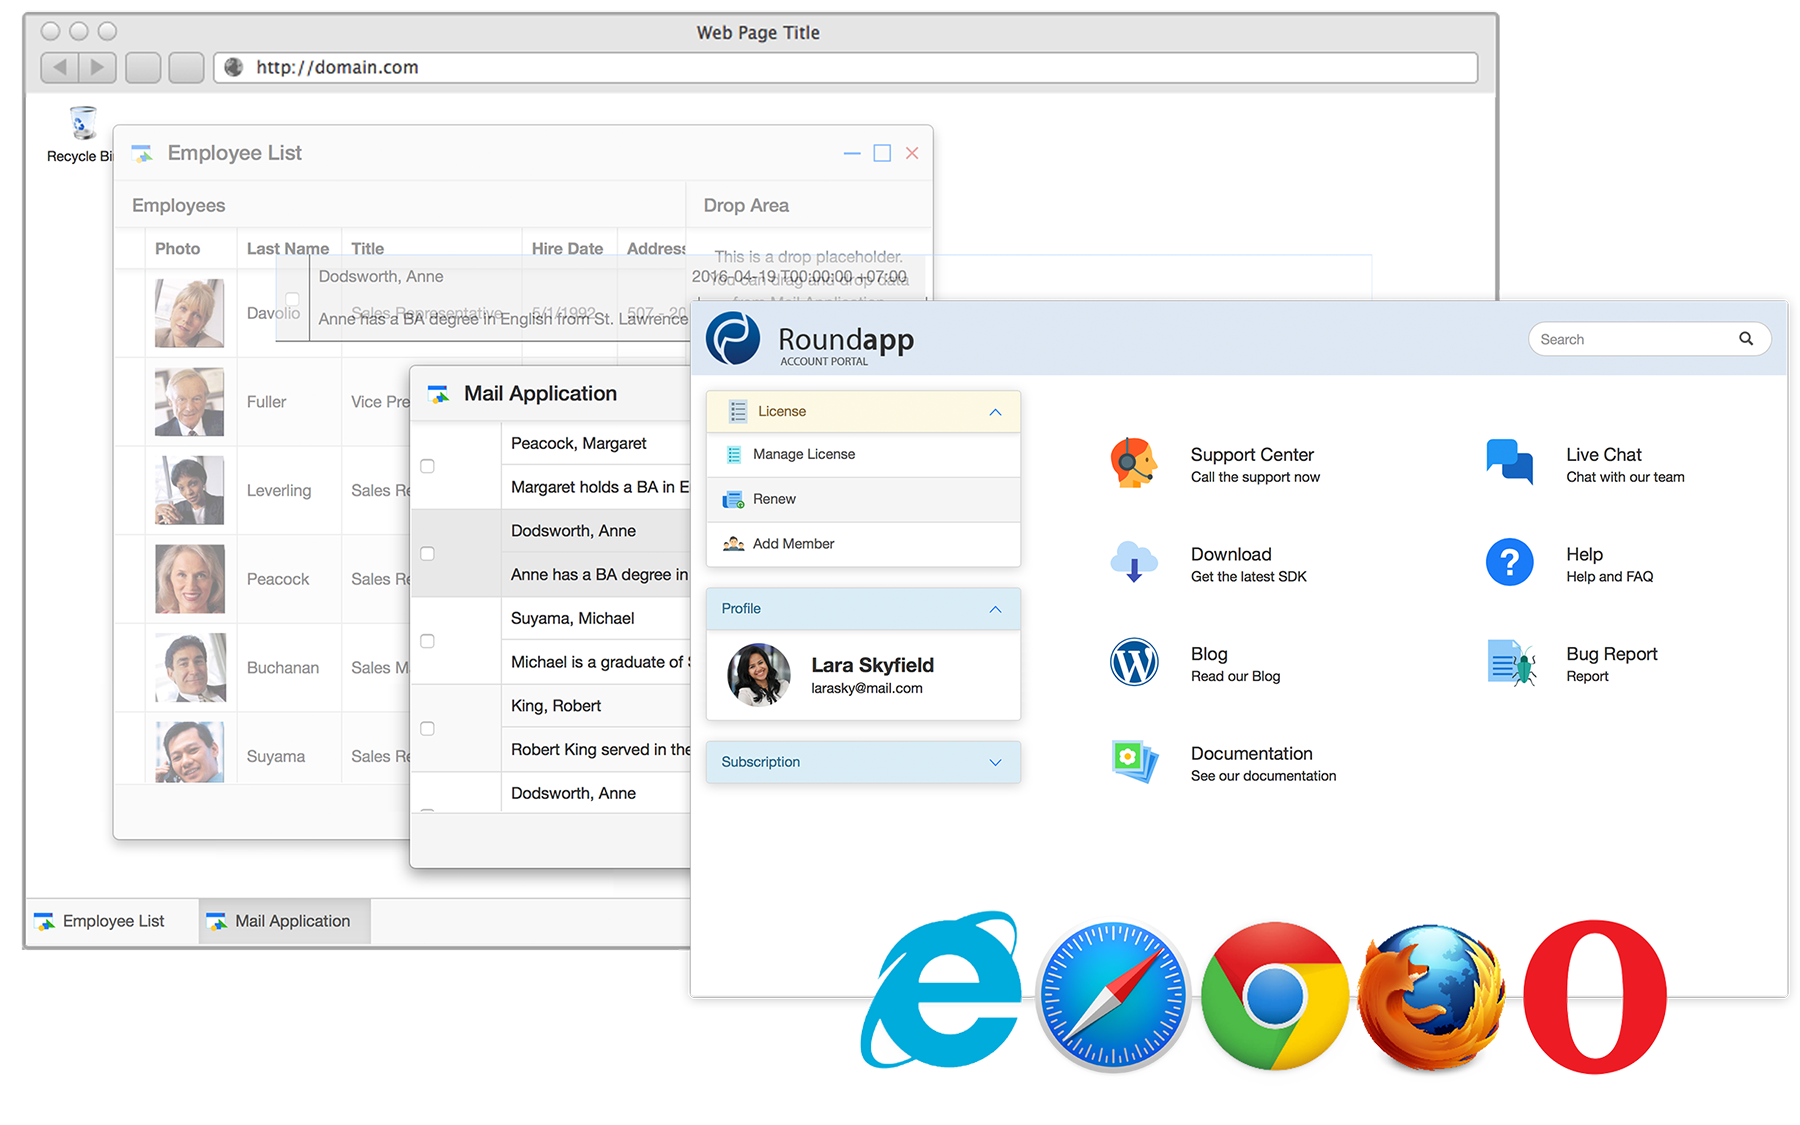Expand the Subscription section chevron
The width and height of the screenshot is (1800, 1125).
point(995,762)
